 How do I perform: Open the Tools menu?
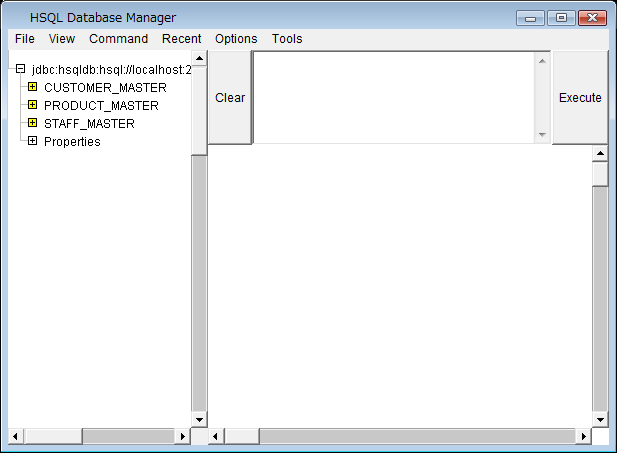(x=287, y=39)
